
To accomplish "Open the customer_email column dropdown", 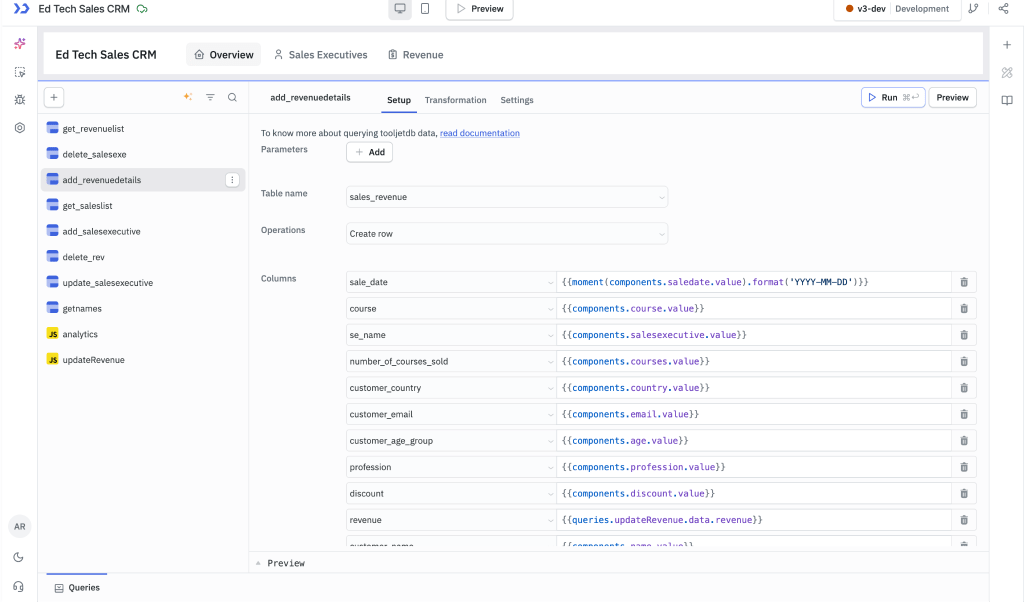I will [451, 415].
